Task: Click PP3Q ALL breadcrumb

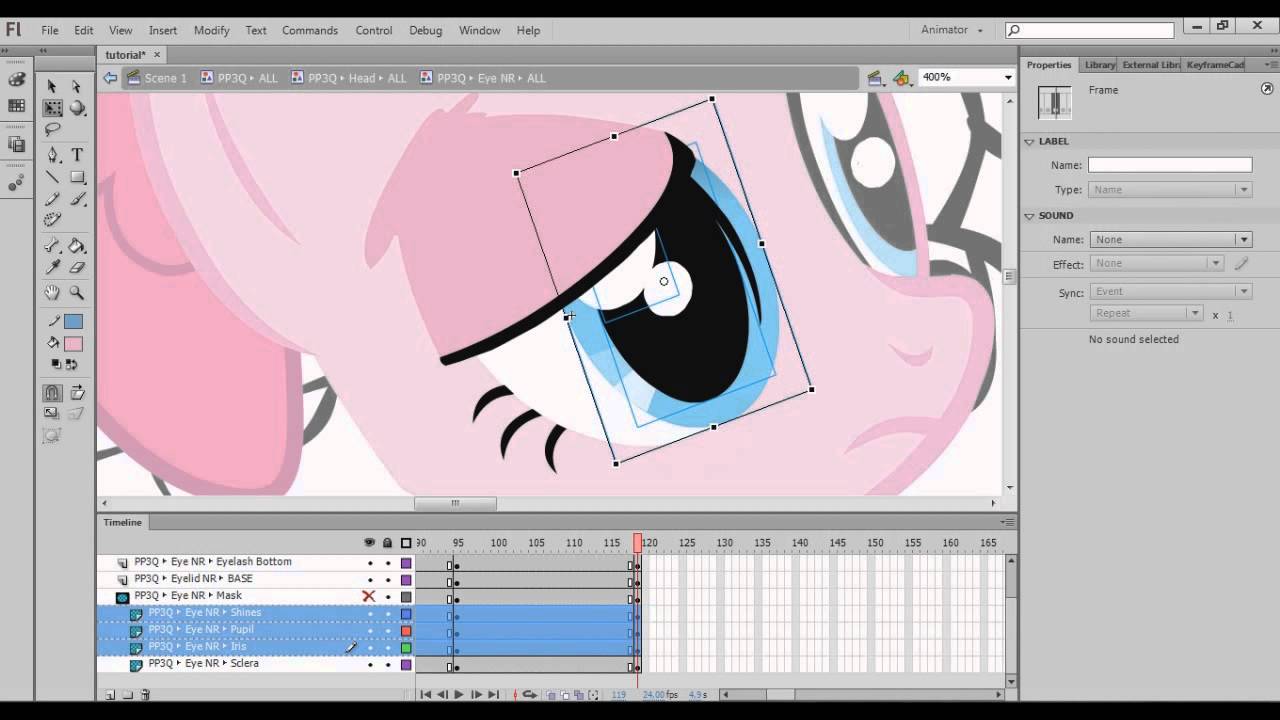Action: click(x=239, y=78)
